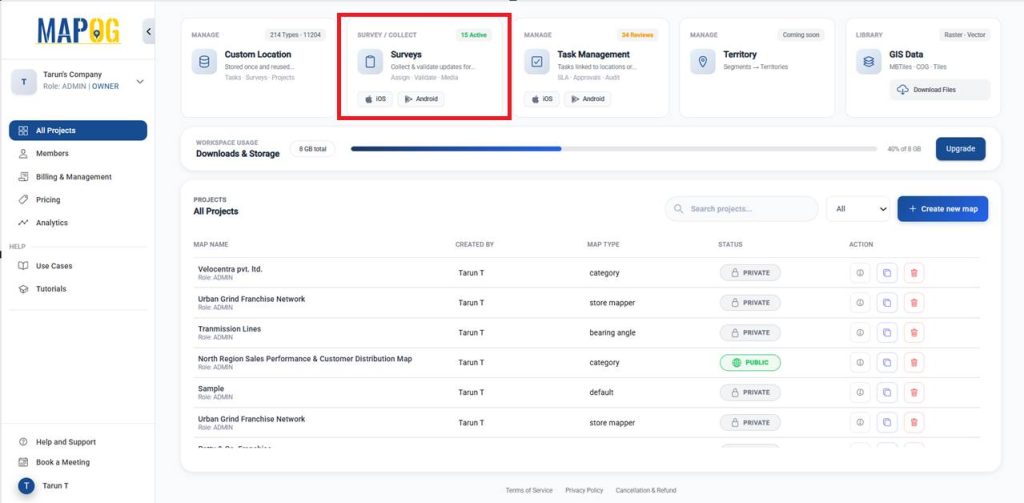View info for Tranmission Lines project
The height and width of the screenshot is (503, 1024).
tap(860, 333)
